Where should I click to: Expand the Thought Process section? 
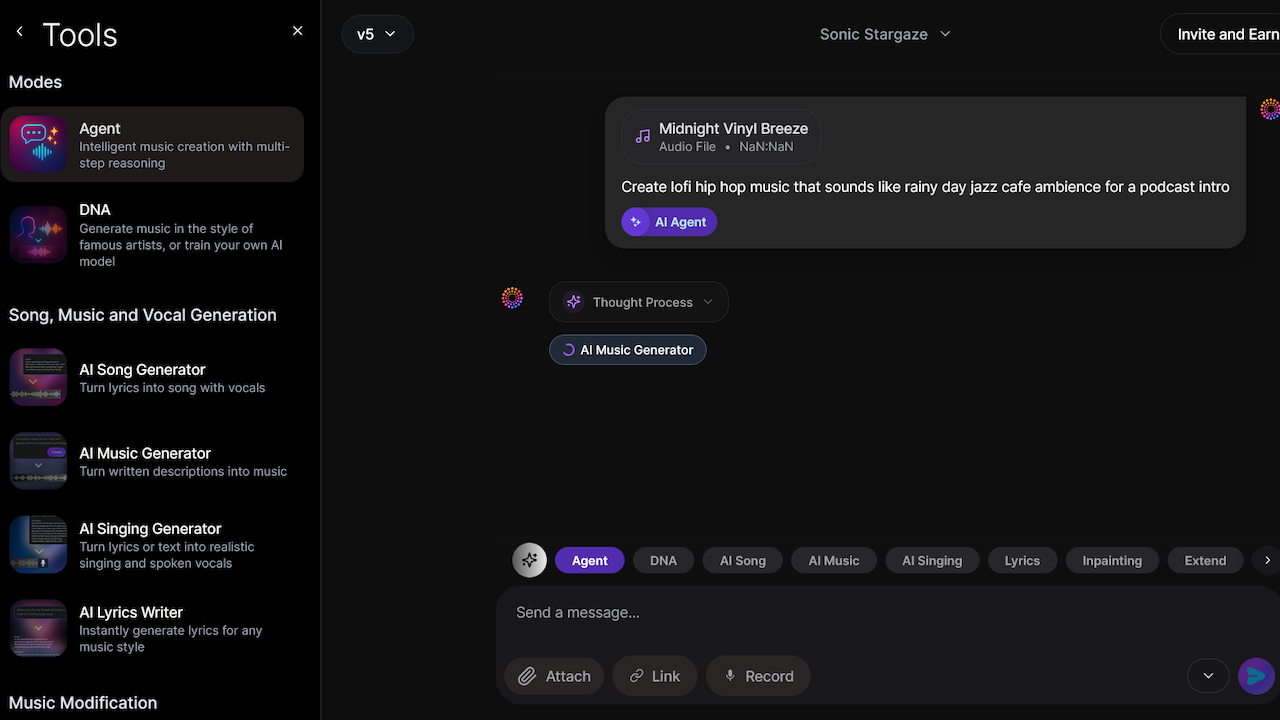coord(638,302)
